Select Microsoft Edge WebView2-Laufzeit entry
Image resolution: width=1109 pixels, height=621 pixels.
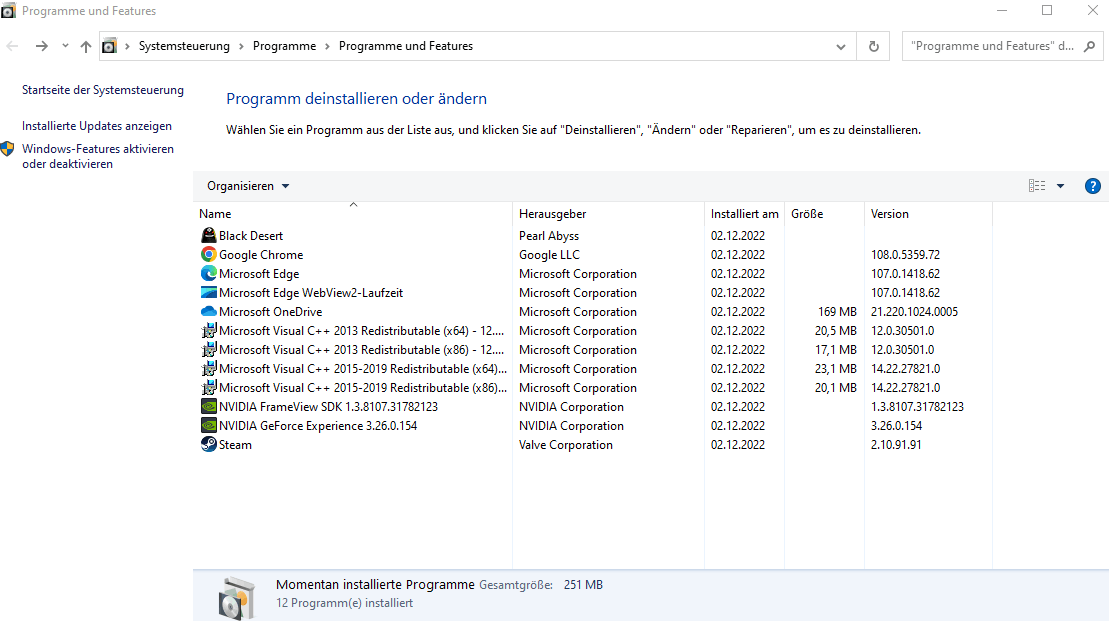pos(310,293)
